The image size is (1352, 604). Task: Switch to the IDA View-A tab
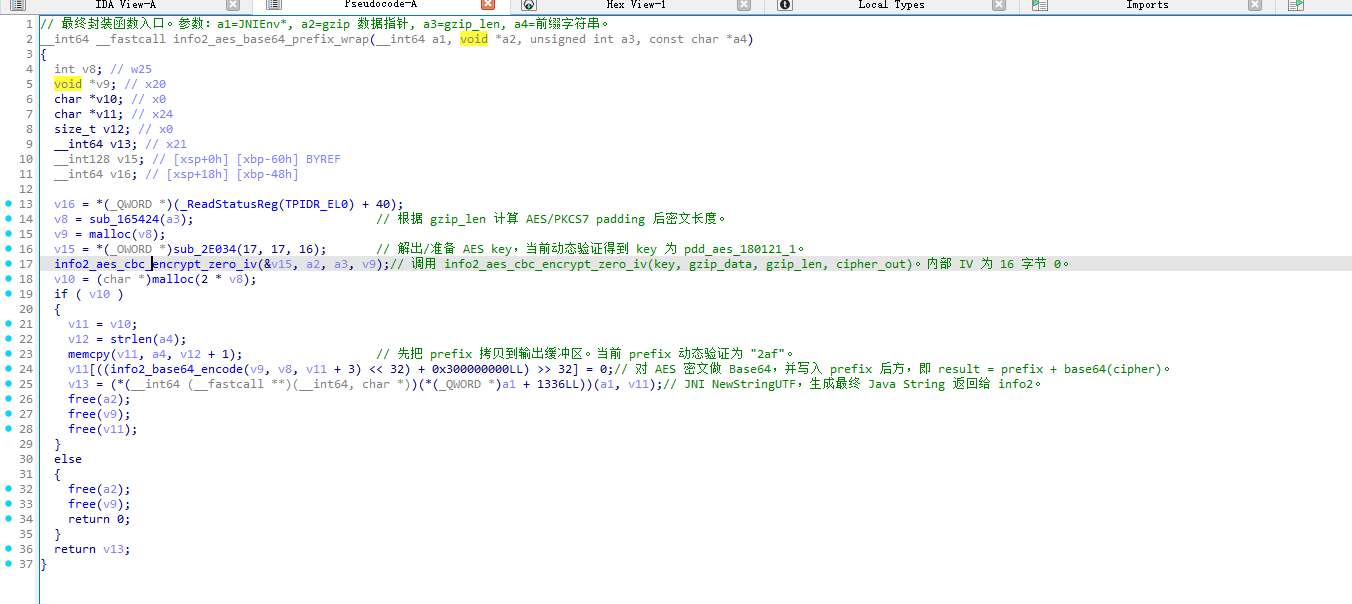click(x=125, y=5)
